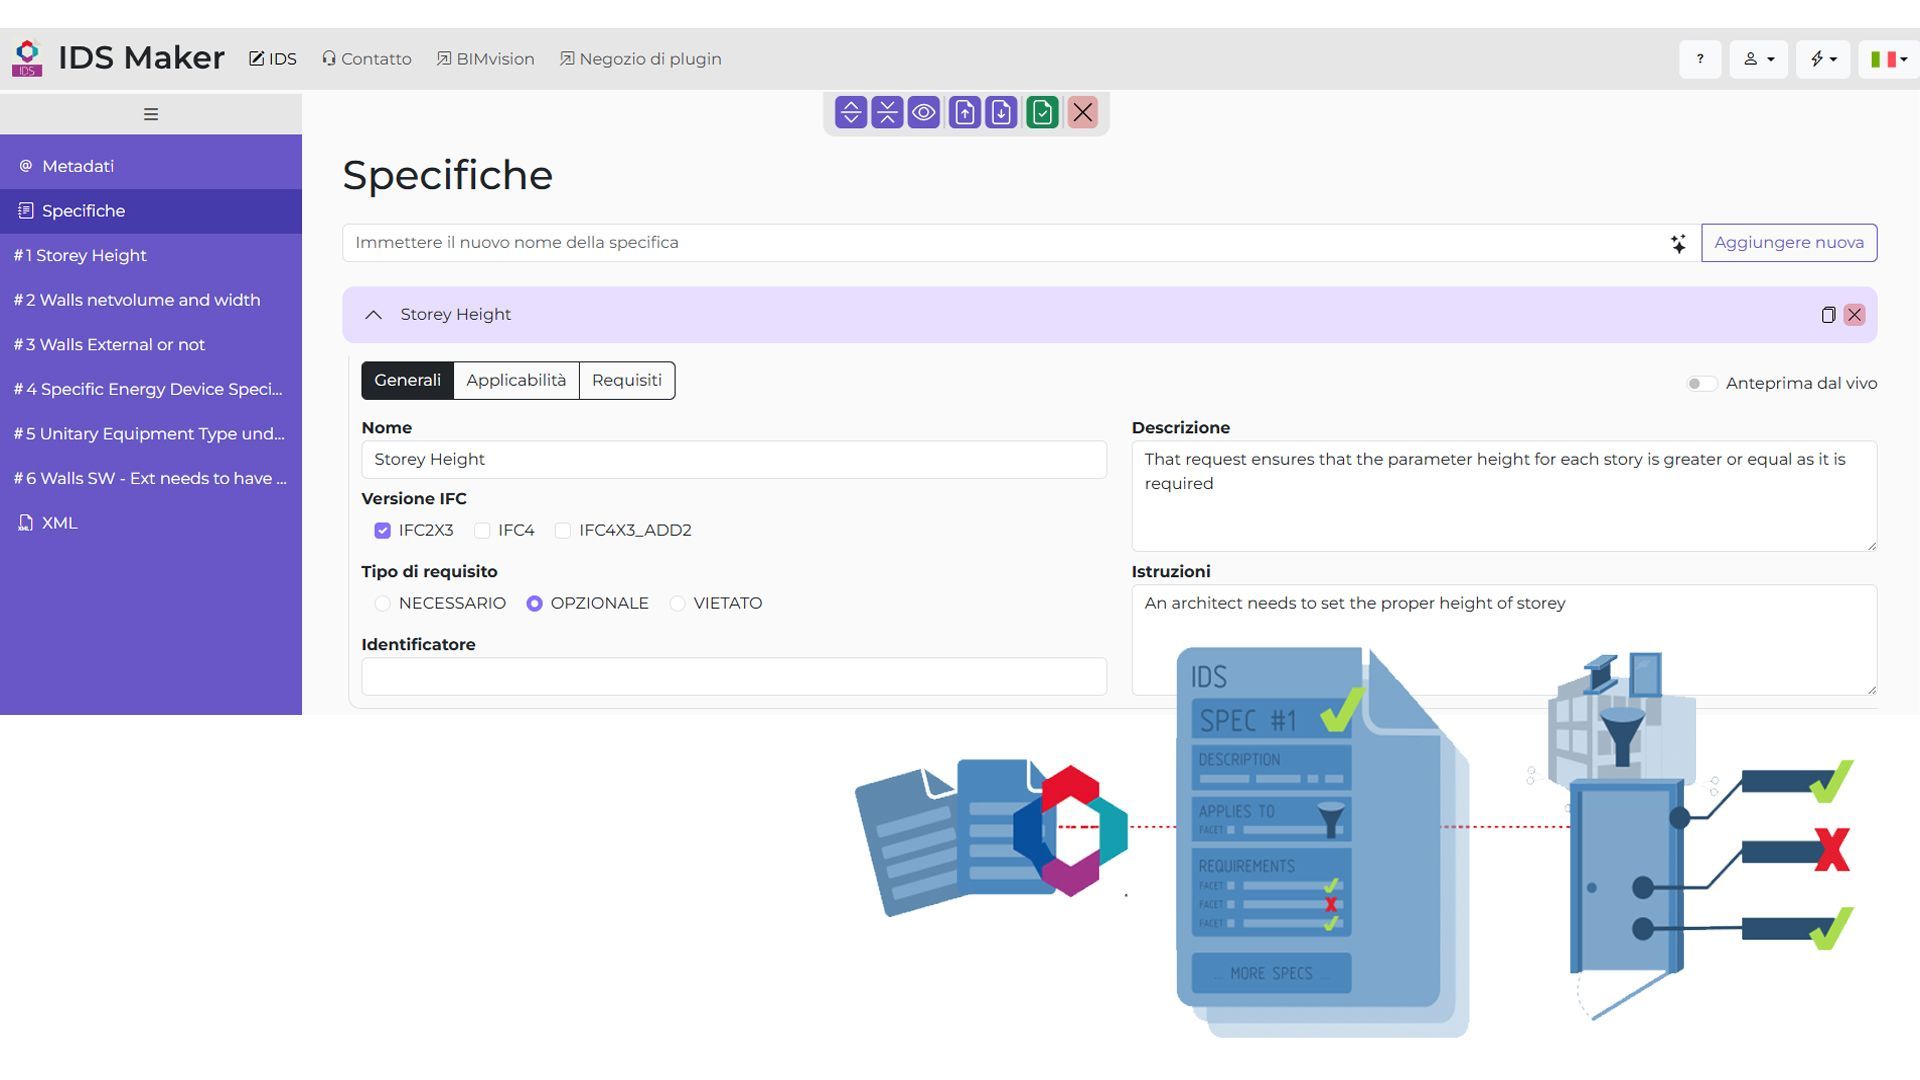The image size is (1920, 1080).
Task: Click the collapse all specifications icon
Action: (x=887, y=112)
